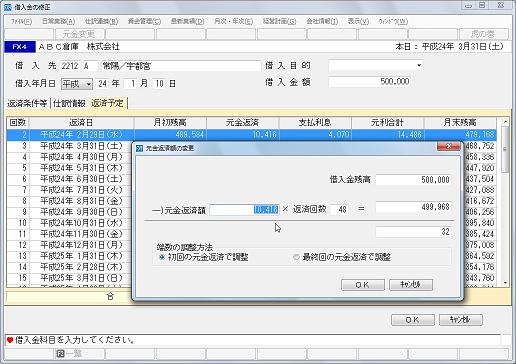Open the ファイル(F) menu
The width and height of the screenshot is (516, 364).
[21, 21]
